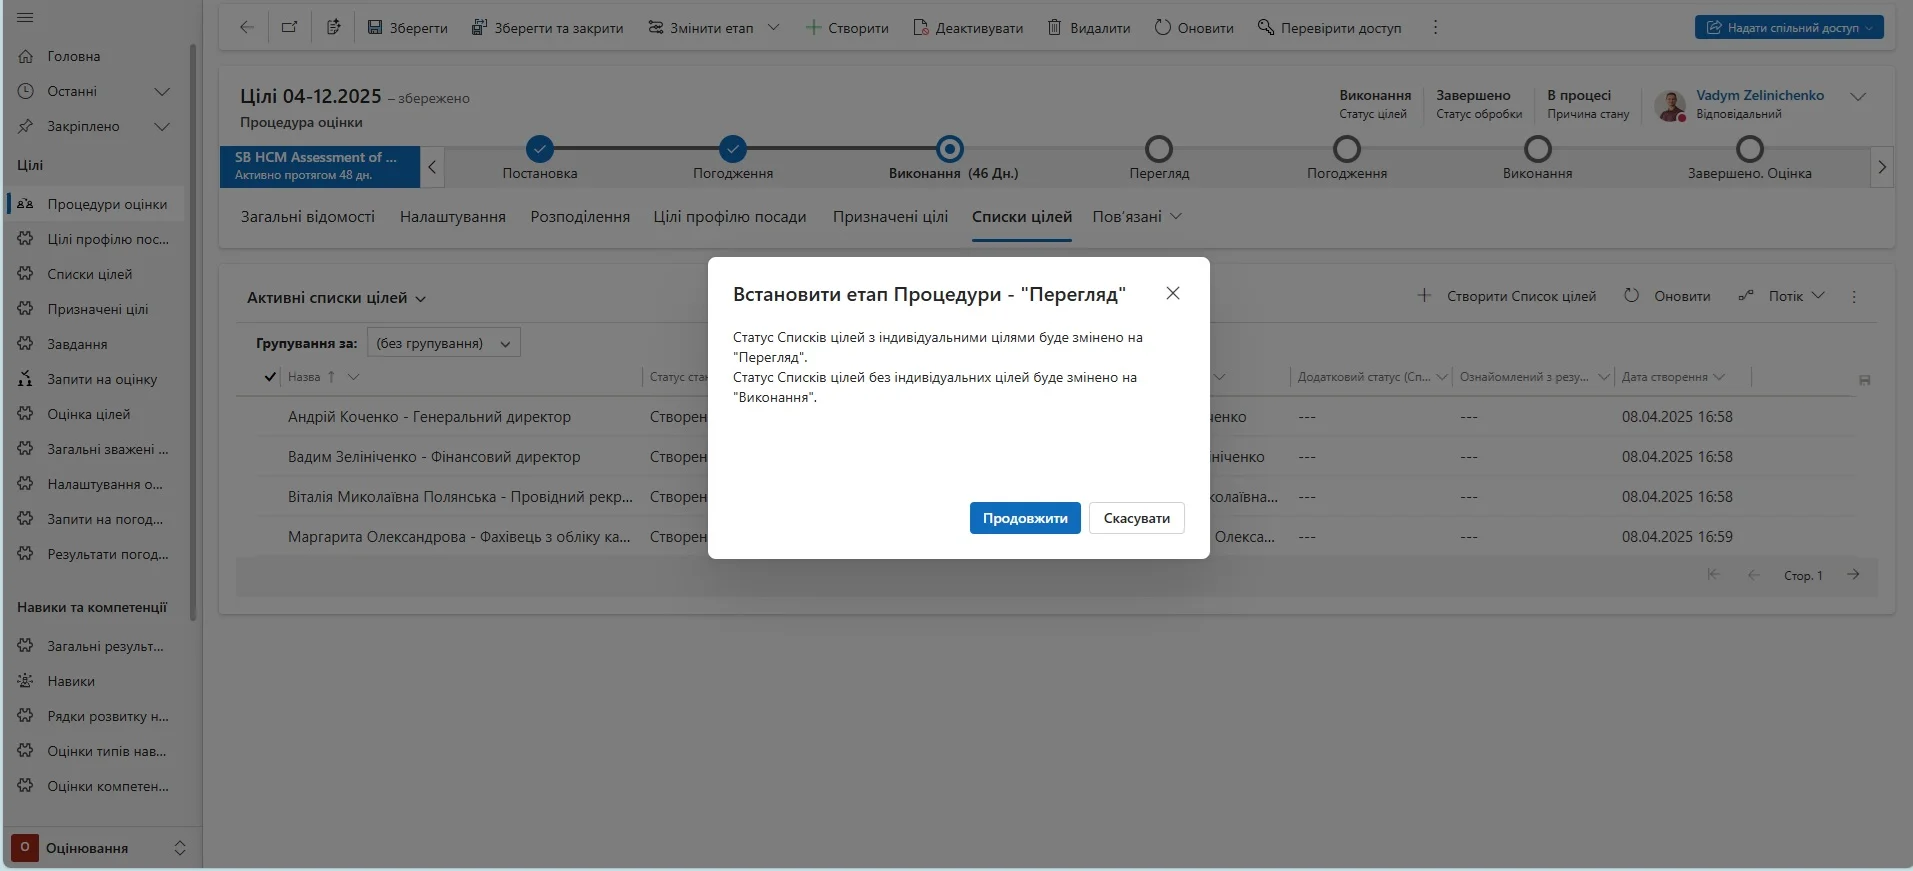Open the Пов'язані dropdown tab

(x=1136, y=217)
